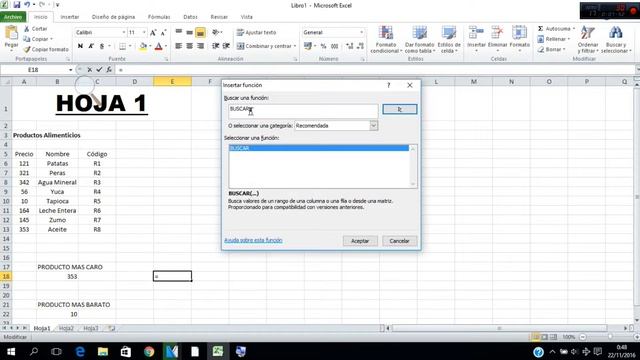Switch to the Hoja3 sheet tab
Screen dimensions: 640x360
(x=91, y=328)
